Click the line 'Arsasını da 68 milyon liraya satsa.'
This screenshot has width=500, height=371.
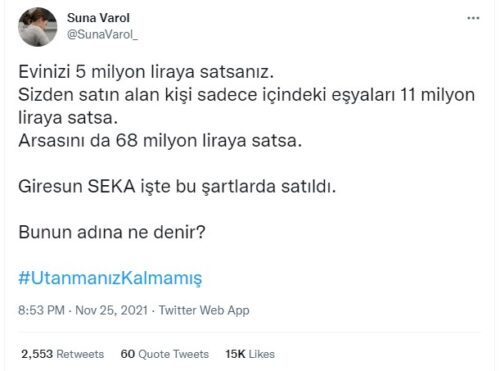(160, 141)
